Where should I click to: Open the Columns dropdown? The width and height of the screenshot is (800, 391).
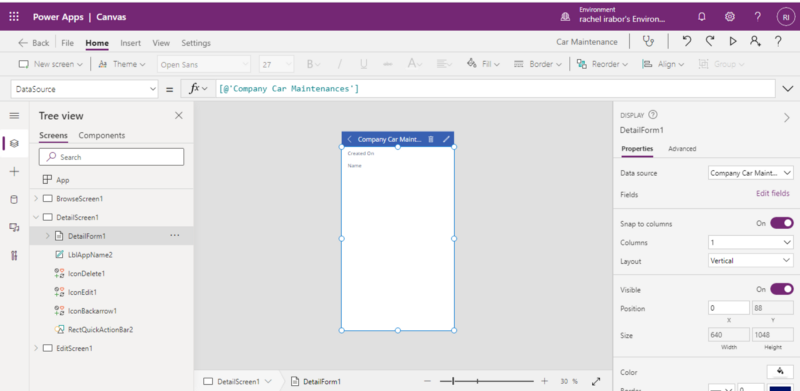coord(751,242)
